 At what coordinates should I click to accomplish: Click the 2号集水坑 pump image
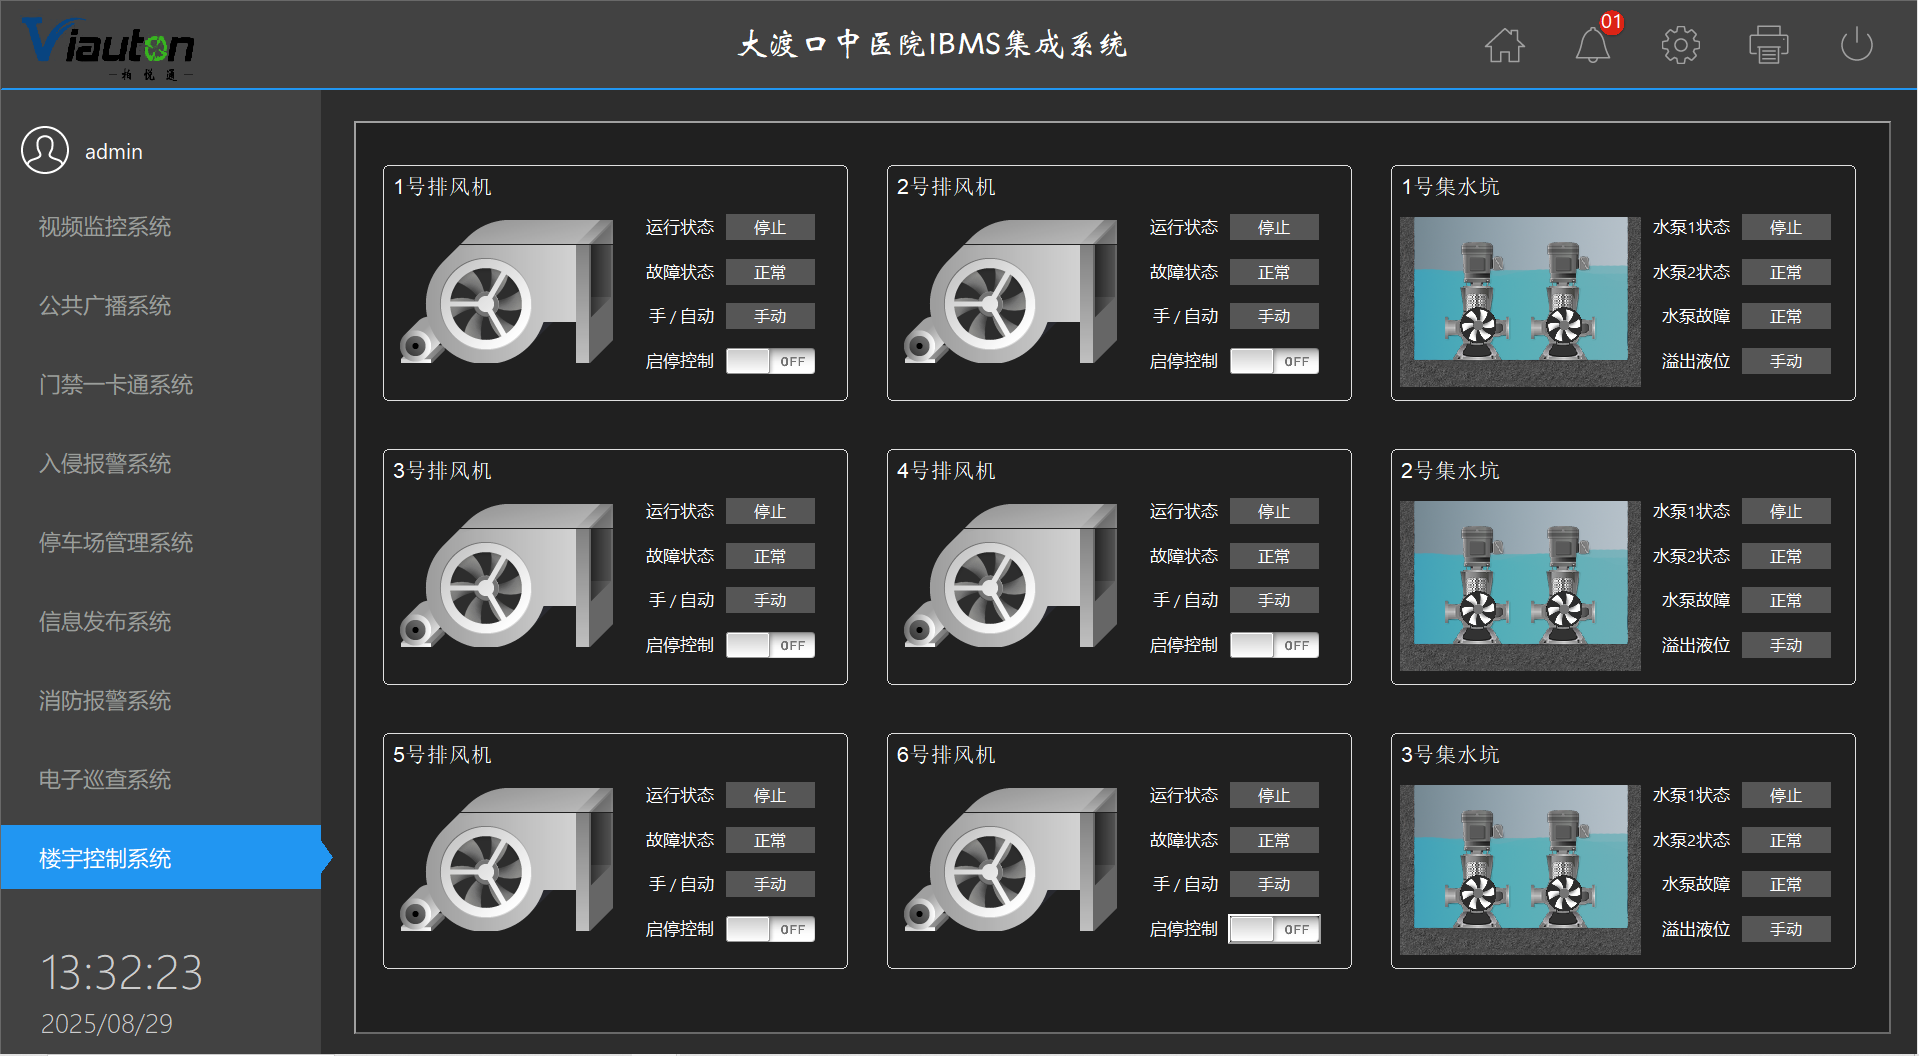point(1520,585)
